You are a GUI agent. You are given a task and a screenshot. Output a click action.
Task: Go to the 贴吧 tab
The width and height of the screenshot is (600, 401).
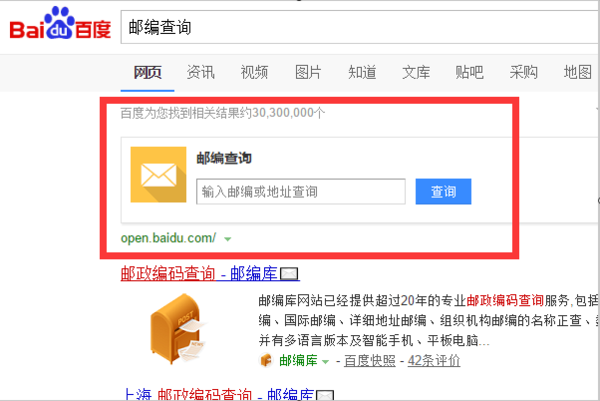tap(470, 72)
